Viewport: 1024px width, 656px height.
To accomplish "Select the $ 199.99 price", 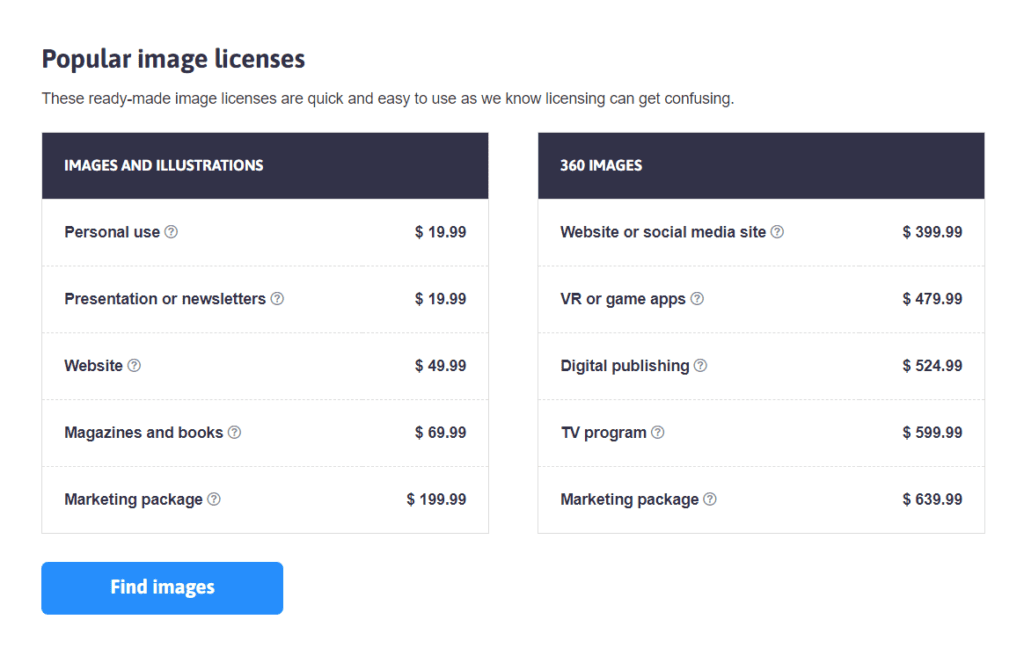I will point(436,499).
